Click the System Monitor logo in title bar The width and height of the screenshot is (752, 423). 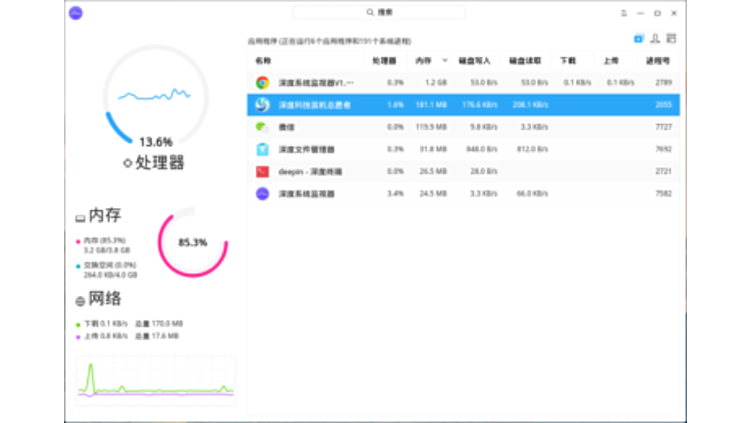tap(77, 13)
